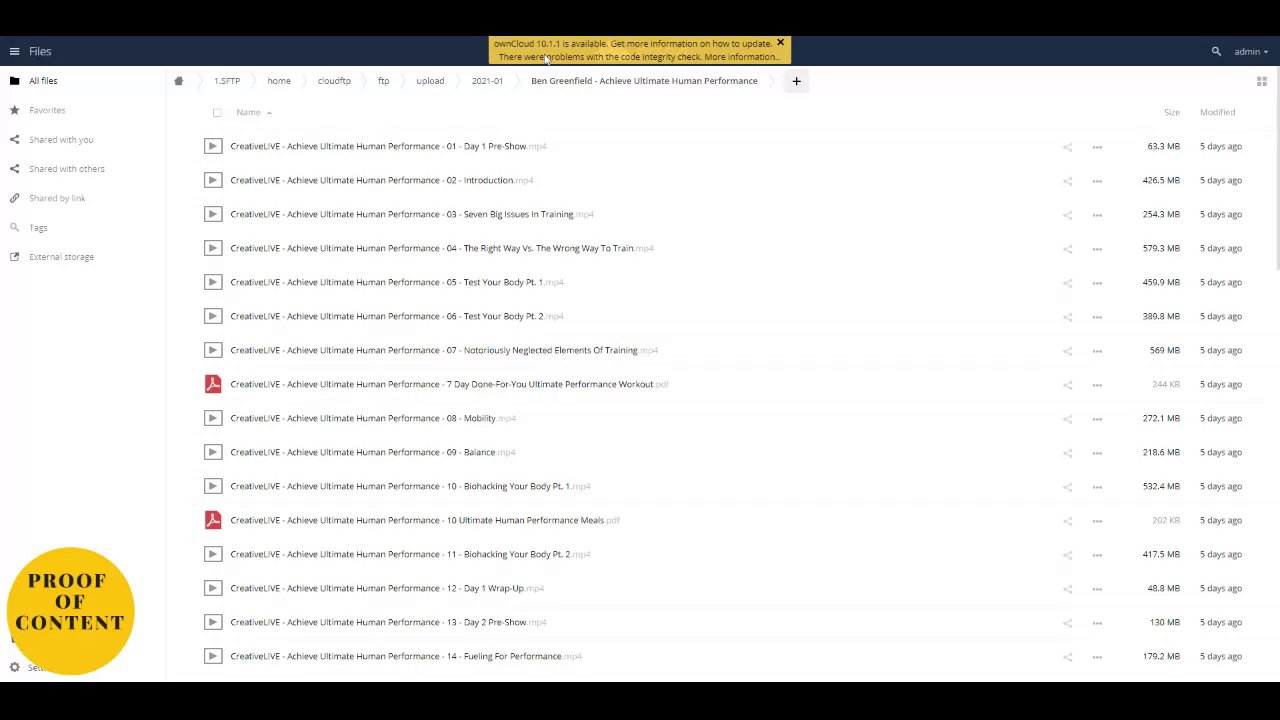Screen dimensions: 1280x720
Task: Open 03 - Seven Big Issues In Training file
Action: tap(412, 214)
